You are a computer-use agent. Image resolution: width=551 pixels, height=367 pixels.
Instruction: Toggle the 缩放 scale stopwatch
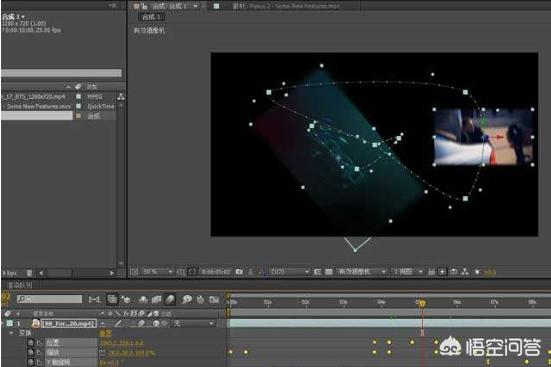pos(31,352)
